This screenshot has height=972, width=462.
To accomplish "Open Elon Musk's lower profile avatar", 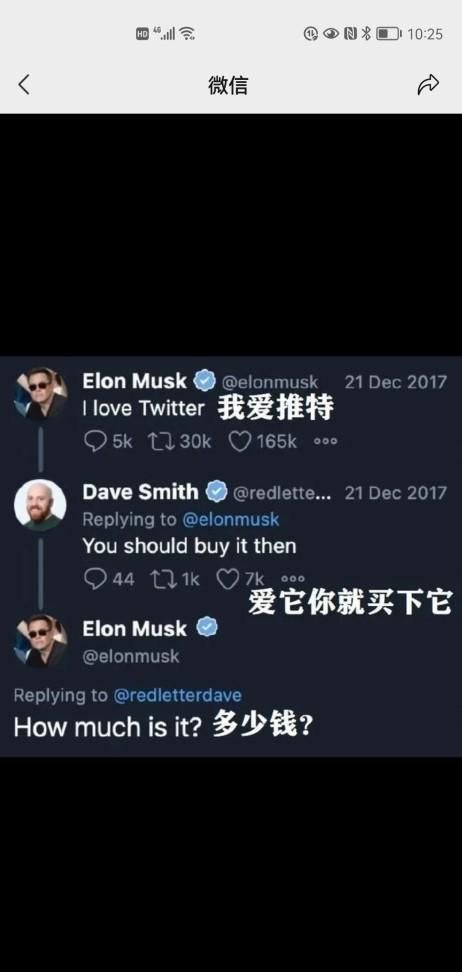I will [x=41, y=641].
